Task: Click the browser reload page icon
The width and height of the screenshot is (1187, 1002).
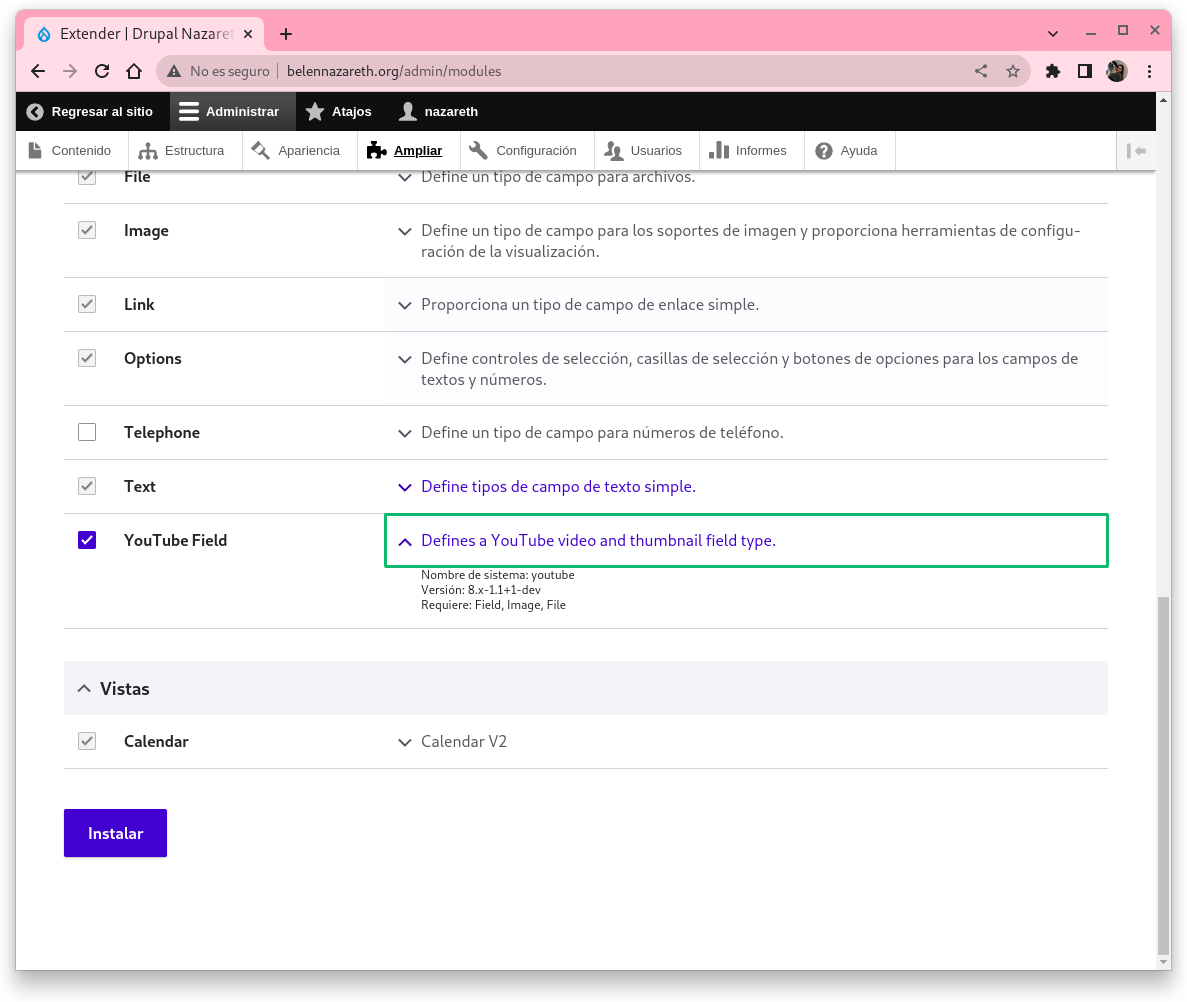Action: (x=101, y=71)
